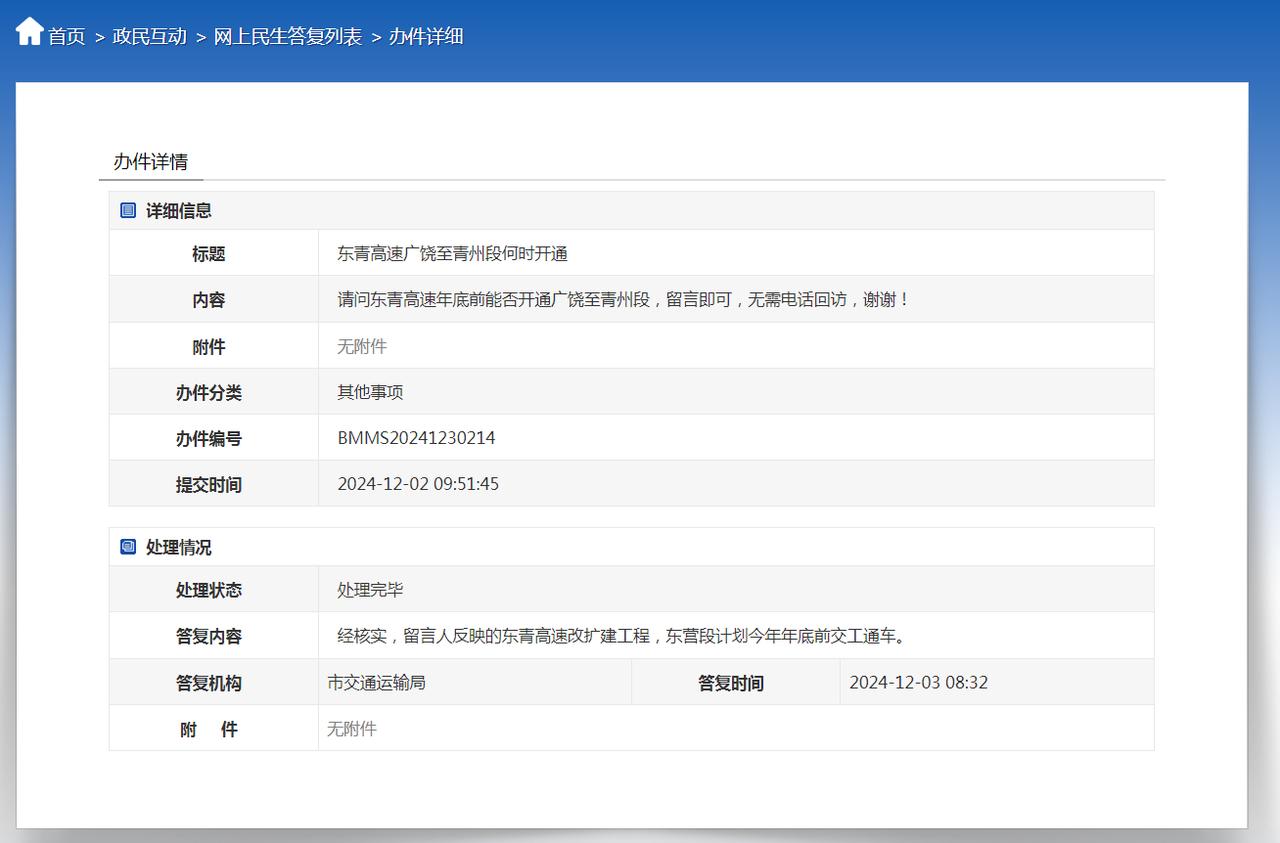Click the 详细信息 section icon
The height and width of the screenshot is (843, 1280).
point(128,210)
